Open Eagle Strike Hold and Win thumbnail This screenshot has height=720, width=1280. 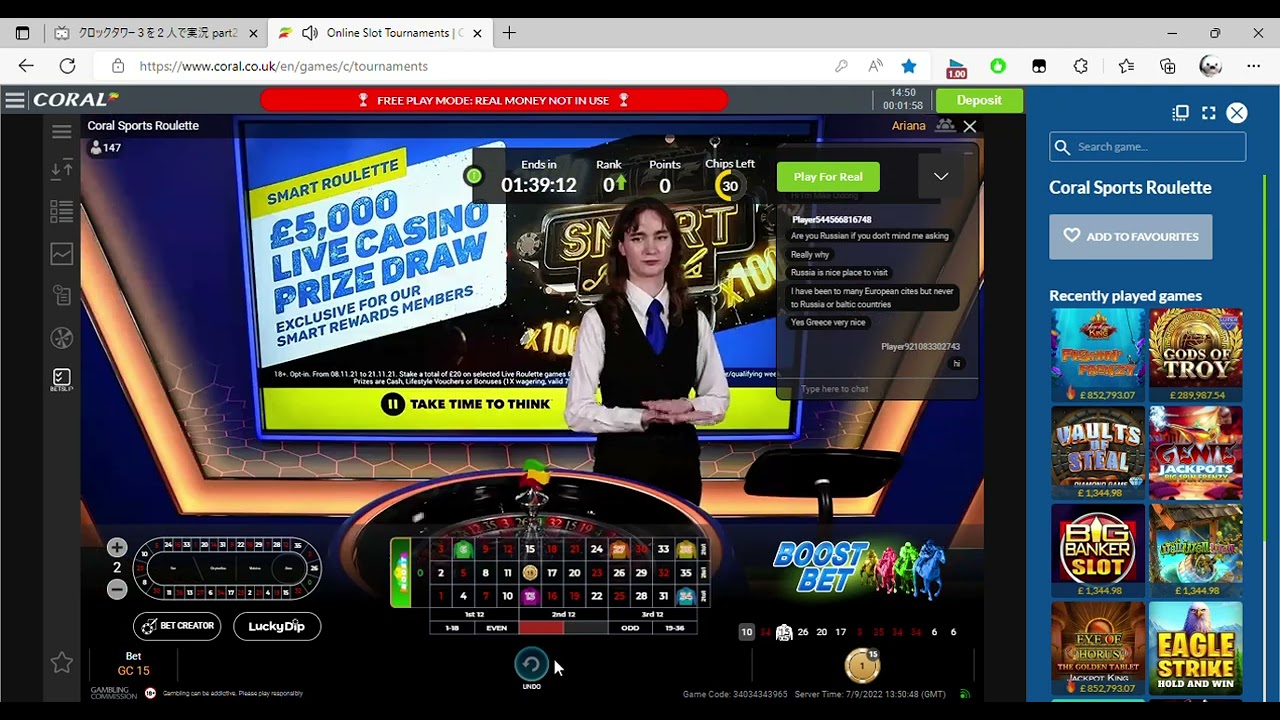(1196, 648)
